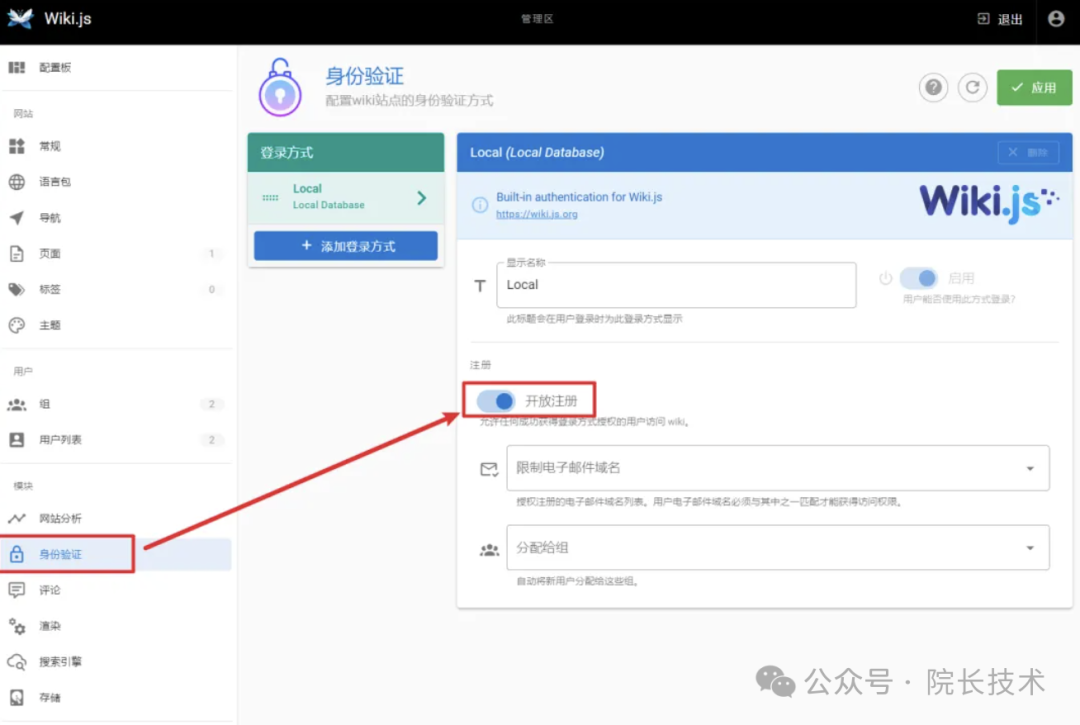The height and width of the screenshot is (725, 1080).
Task: Click the 评论 comments icon
Action: (x=17, y=589)
